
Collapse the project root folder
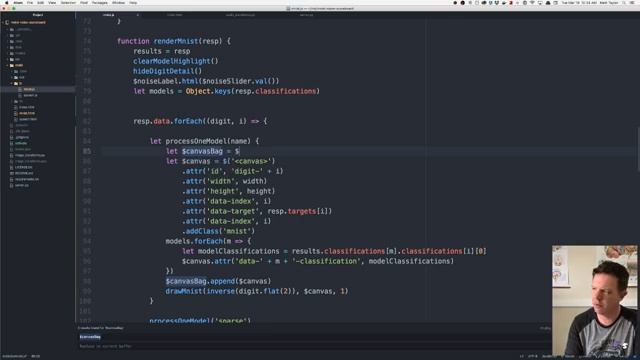(3, 22)
